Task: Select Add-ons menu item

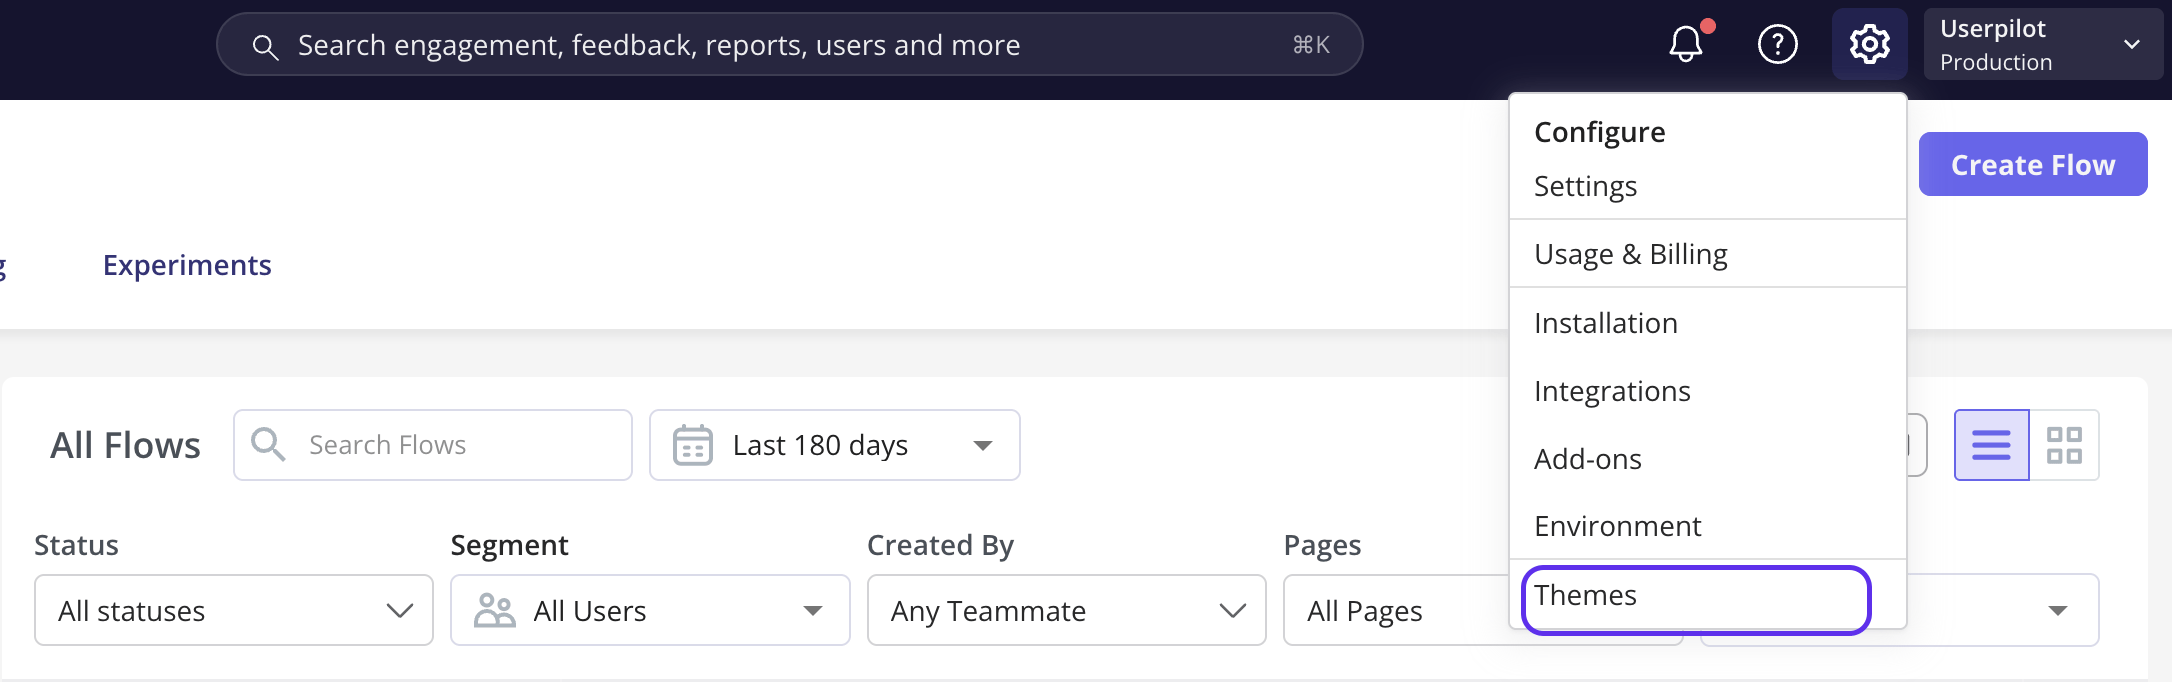Action: tap(1708, 459)
